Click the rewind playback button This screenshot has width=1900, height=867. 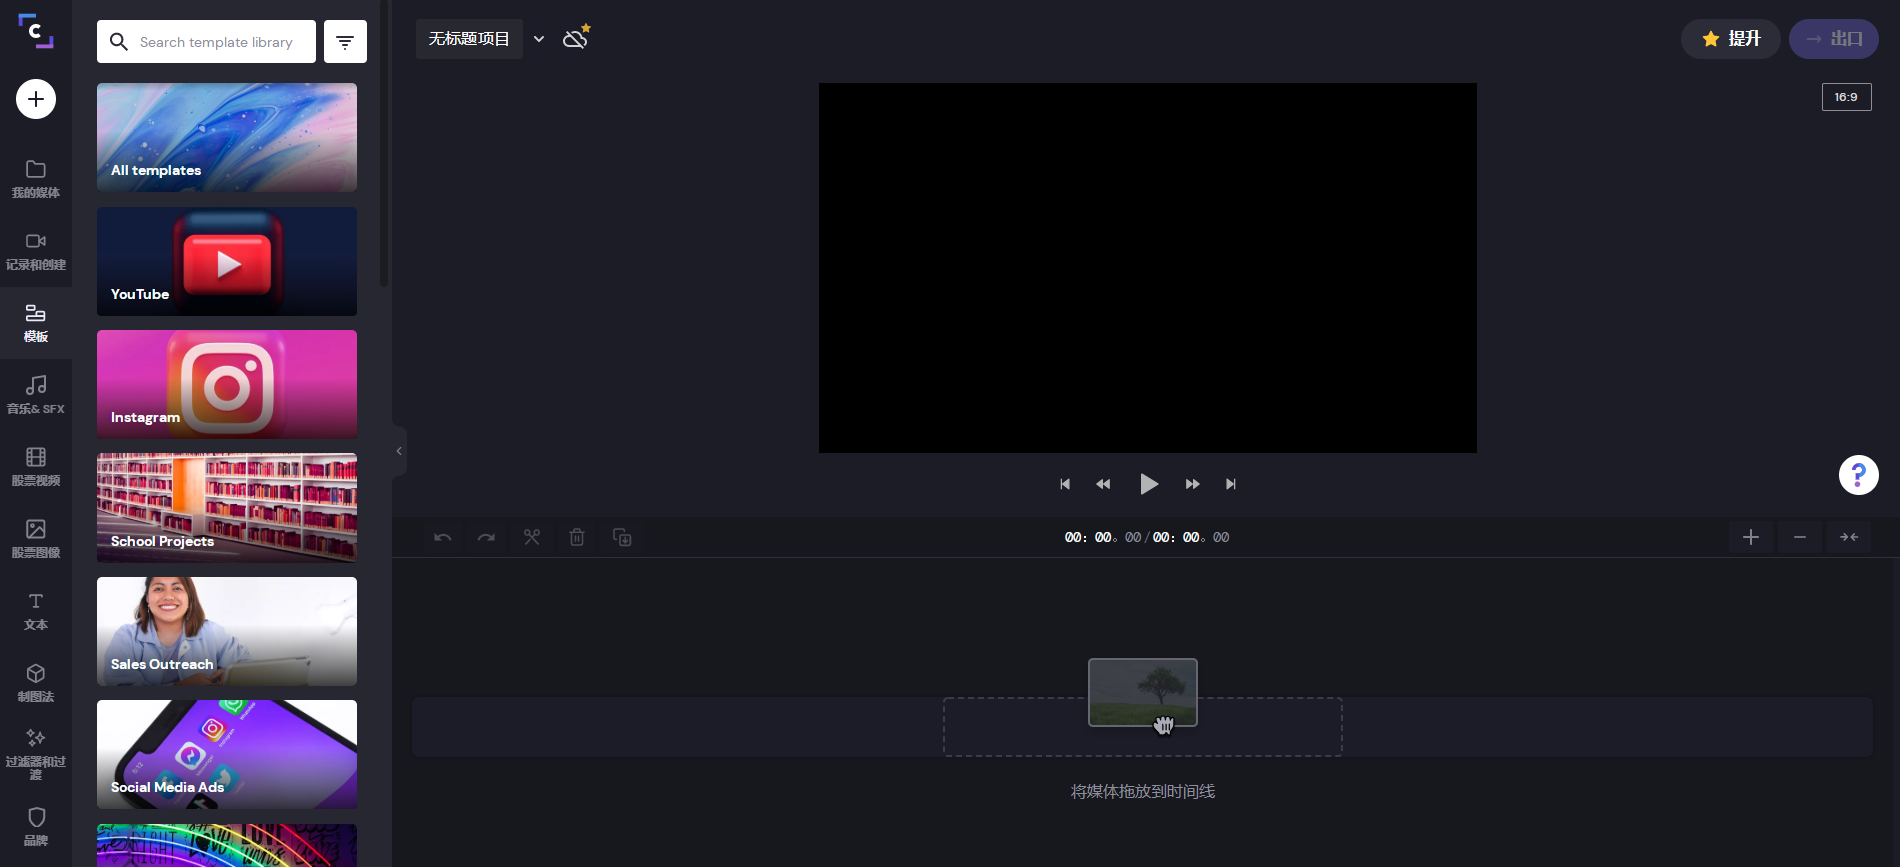pos(1103,484)
